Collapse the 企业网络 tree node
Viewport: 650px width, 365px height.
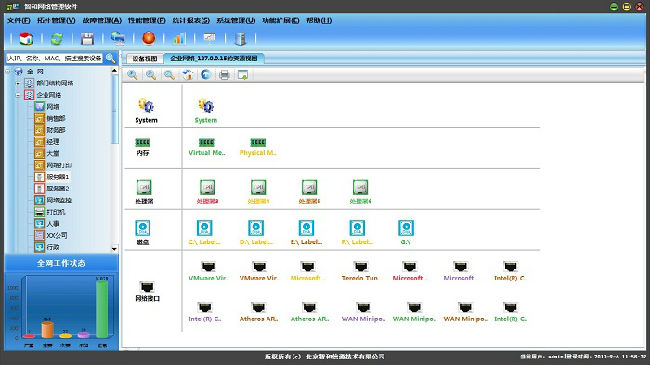coord(18,95)
